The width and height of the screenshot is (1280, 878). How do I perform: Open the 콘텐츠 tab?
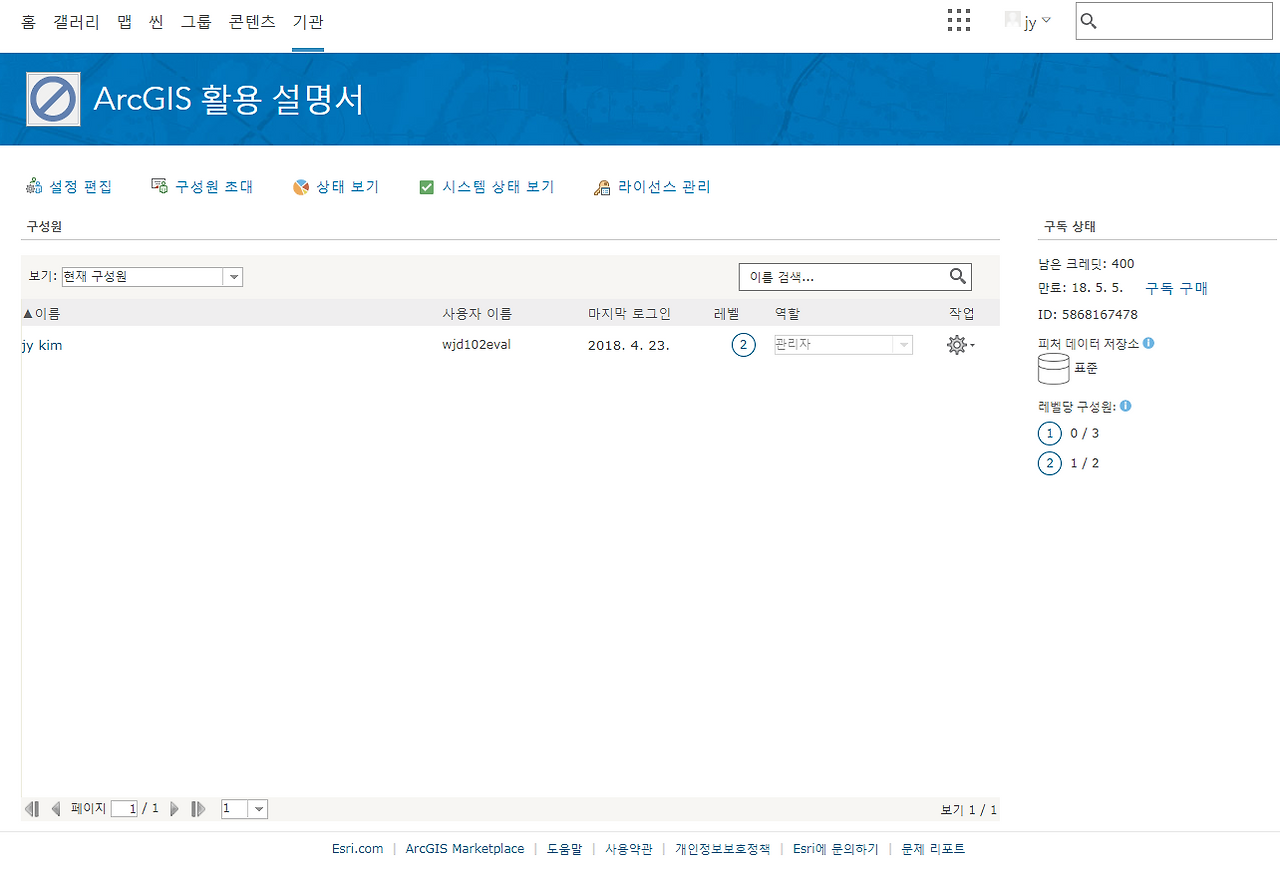(252, 21)
